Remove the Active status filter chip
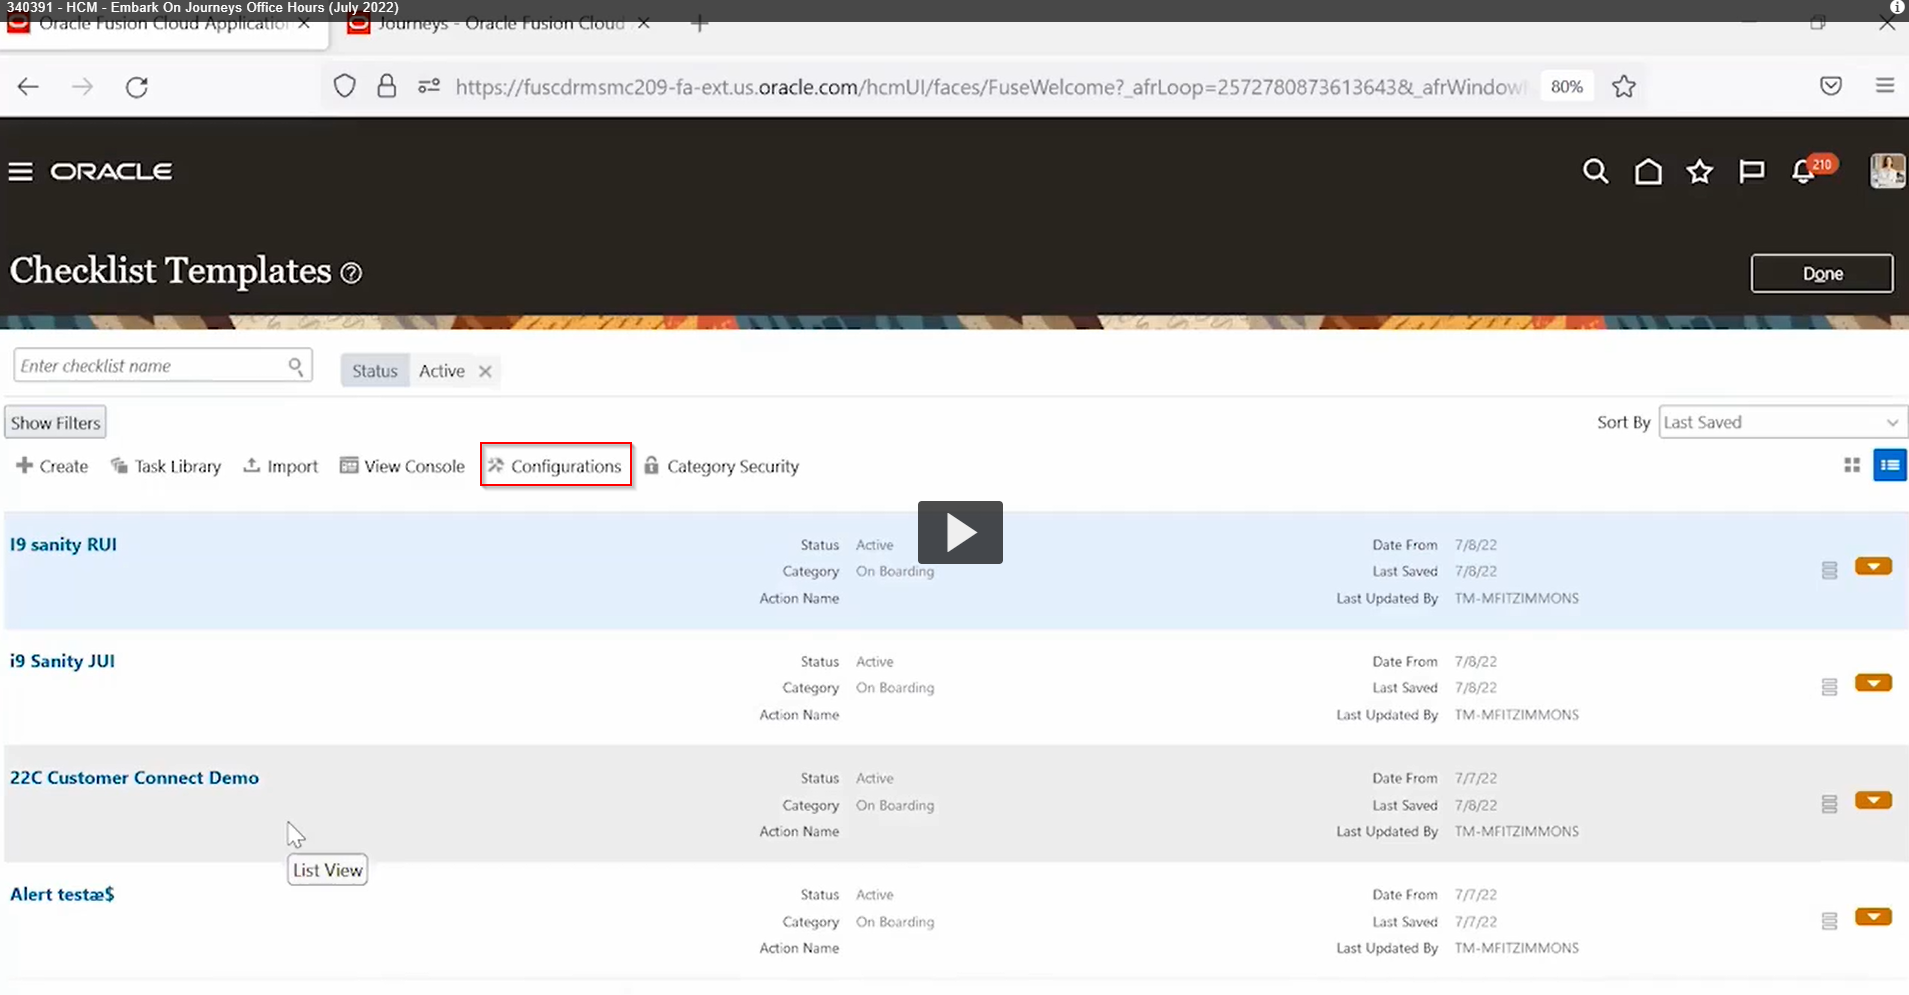 coord(485,371)
